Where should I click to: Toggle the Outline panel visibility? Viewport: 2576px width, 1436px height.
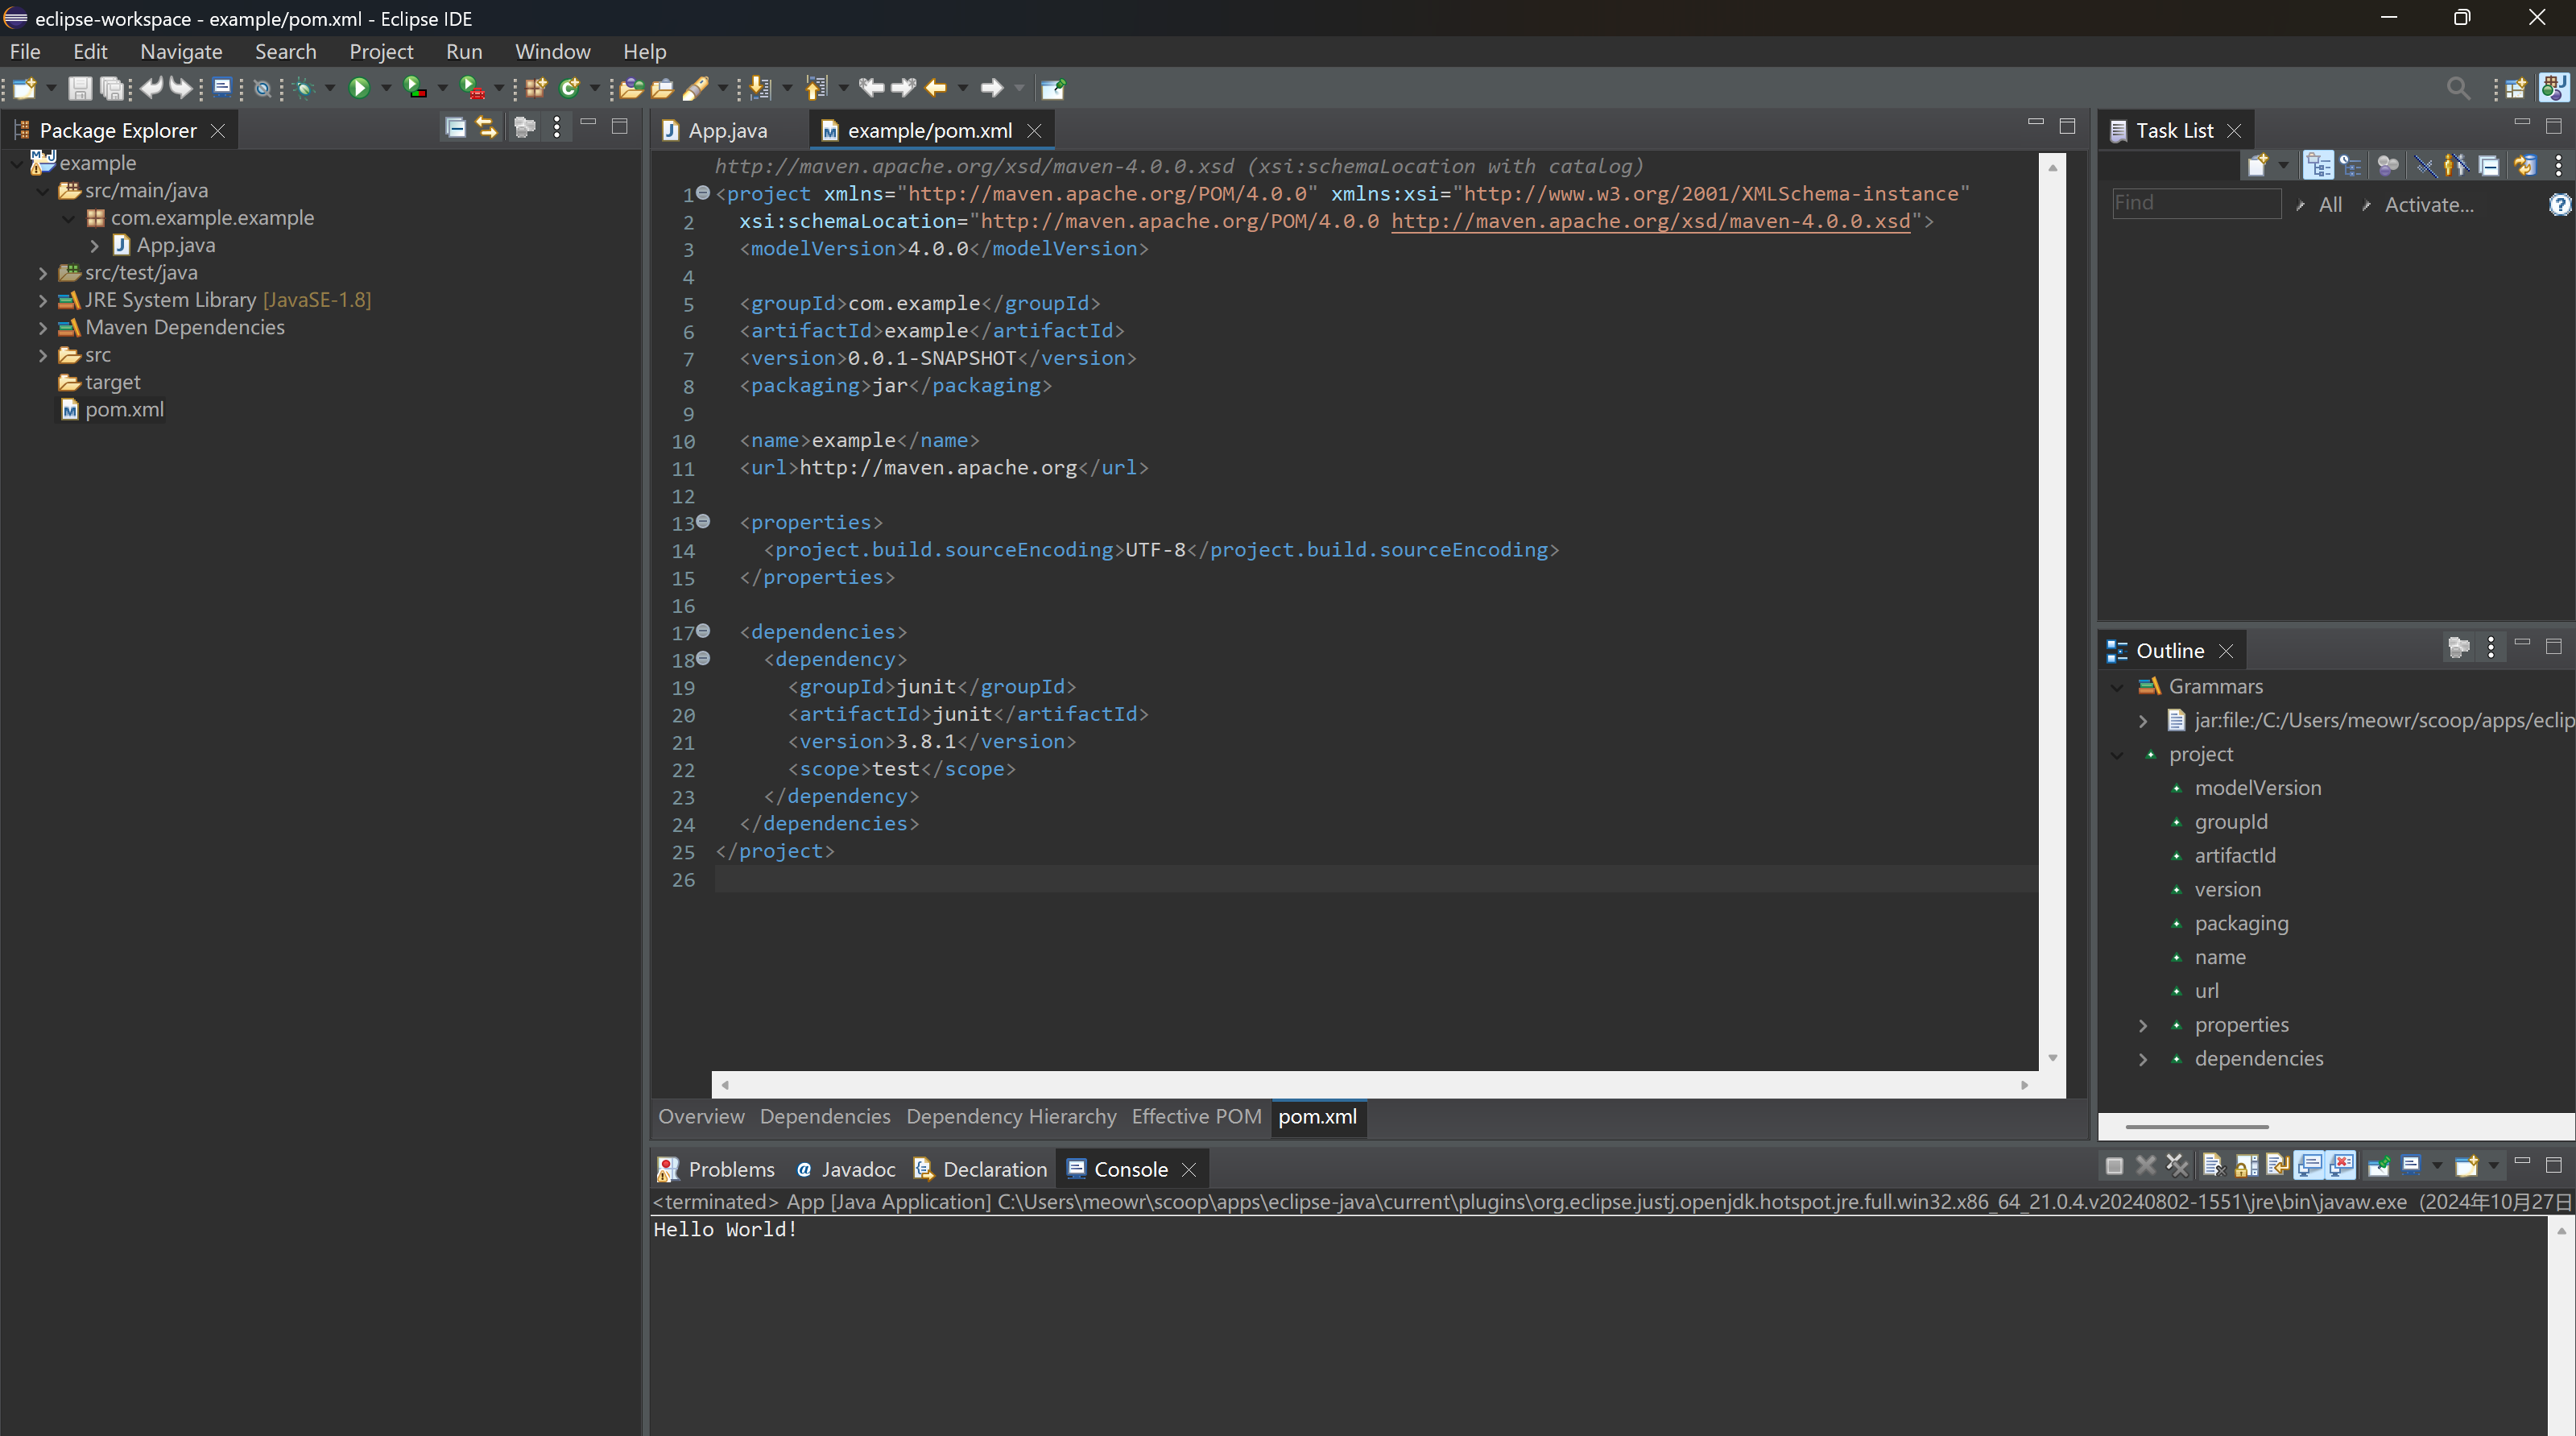pos(2527,649)
